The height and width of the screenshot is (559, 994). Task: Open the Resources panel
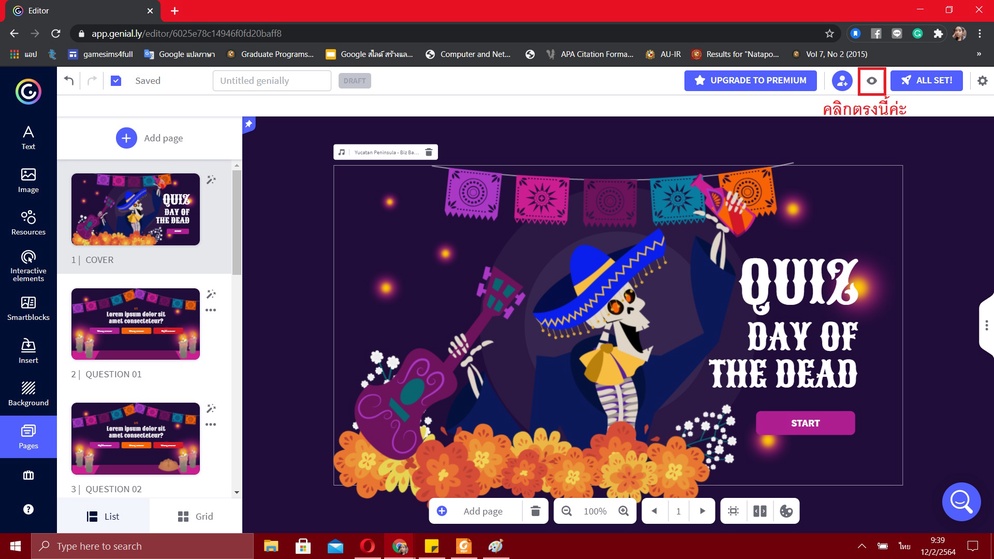(x=28, y=223)
